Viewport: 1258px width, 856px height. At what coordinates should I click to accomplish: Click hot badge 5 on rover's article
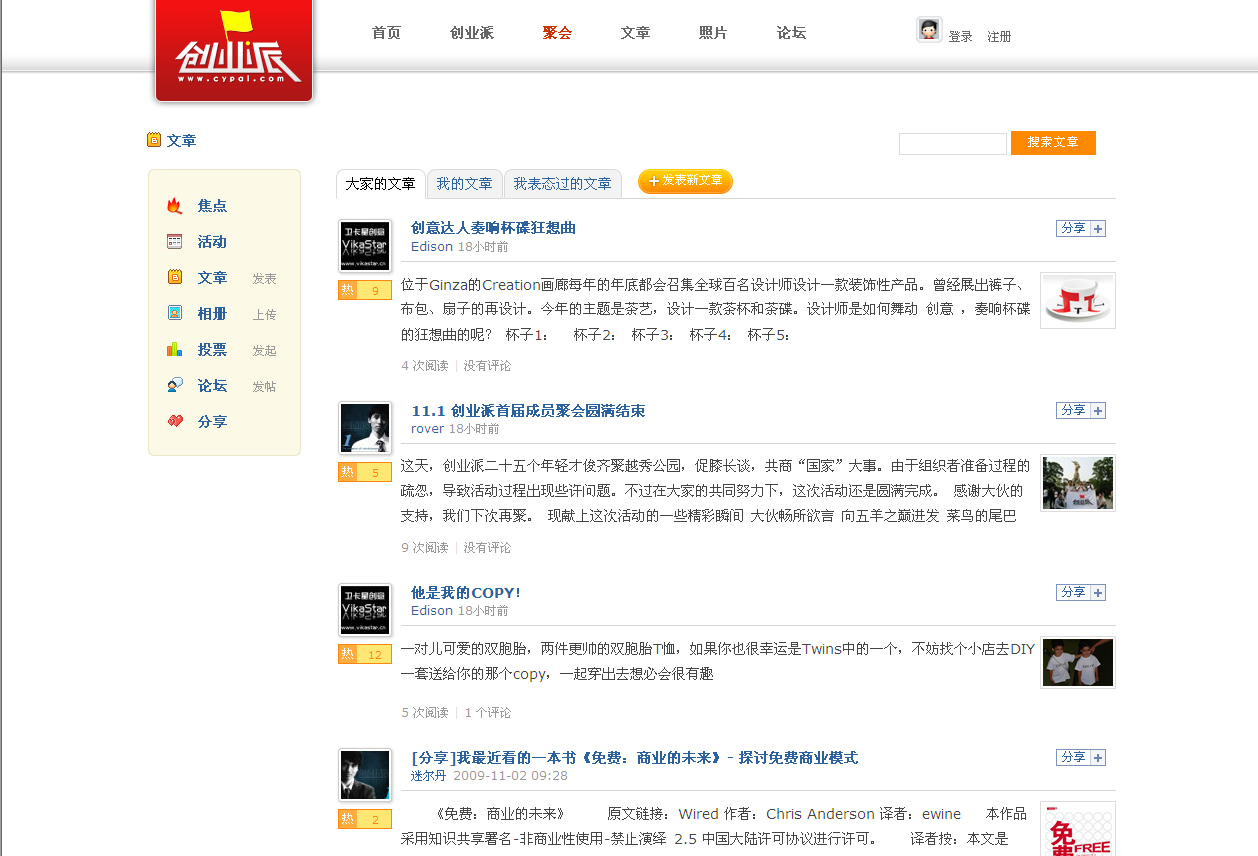coord(365,472)
